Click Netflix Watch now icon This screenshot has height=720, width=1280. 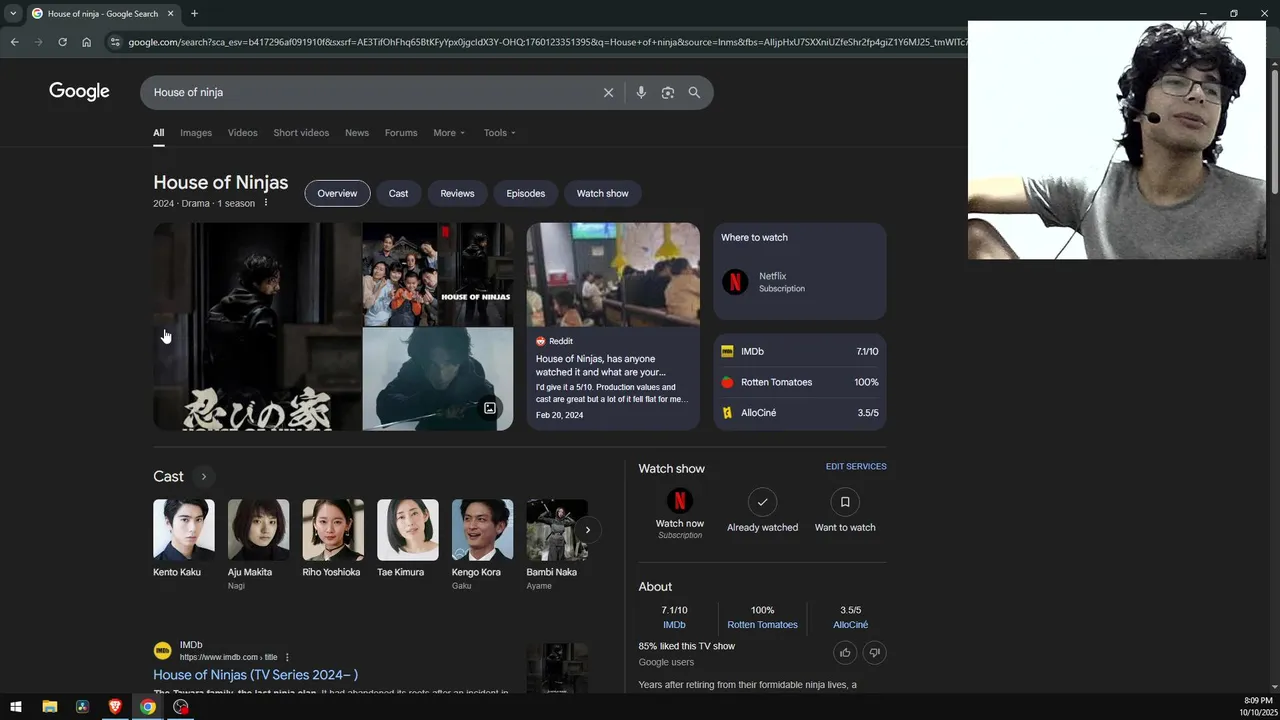680,501
